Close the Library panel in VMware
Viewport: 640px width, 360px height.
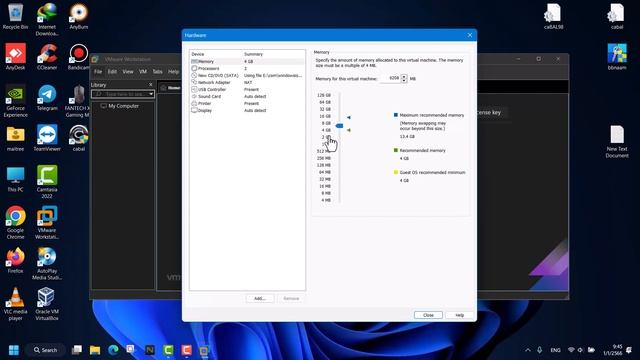[x=151, y=84]
